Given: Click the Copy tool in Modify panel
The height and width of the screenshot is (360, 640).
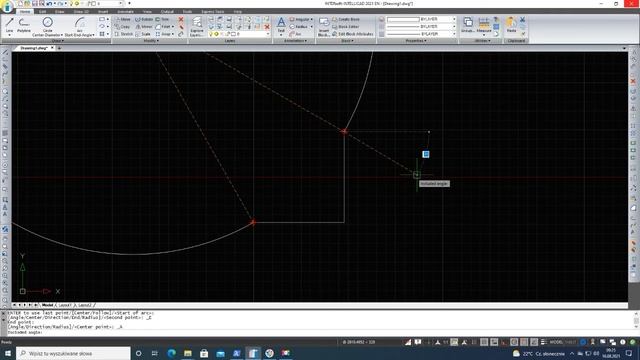Looking at the screenshot, I should point(122,27).
